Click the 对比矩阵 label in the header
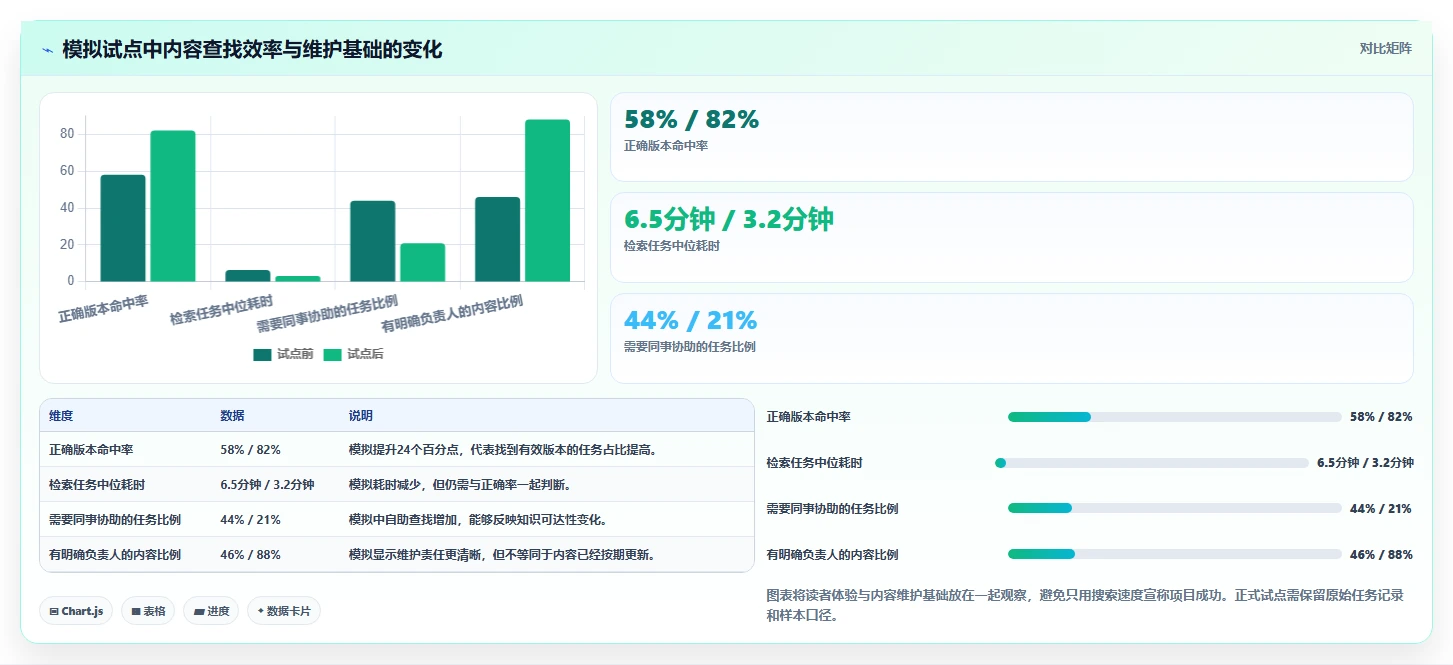 point(1385,48)
